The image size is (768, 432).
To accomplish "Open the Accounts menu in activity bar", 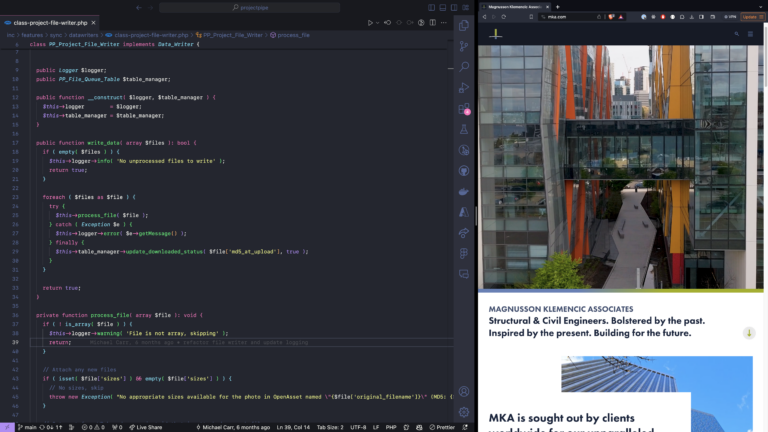I will pyautogui.click(x=464, y=391).
